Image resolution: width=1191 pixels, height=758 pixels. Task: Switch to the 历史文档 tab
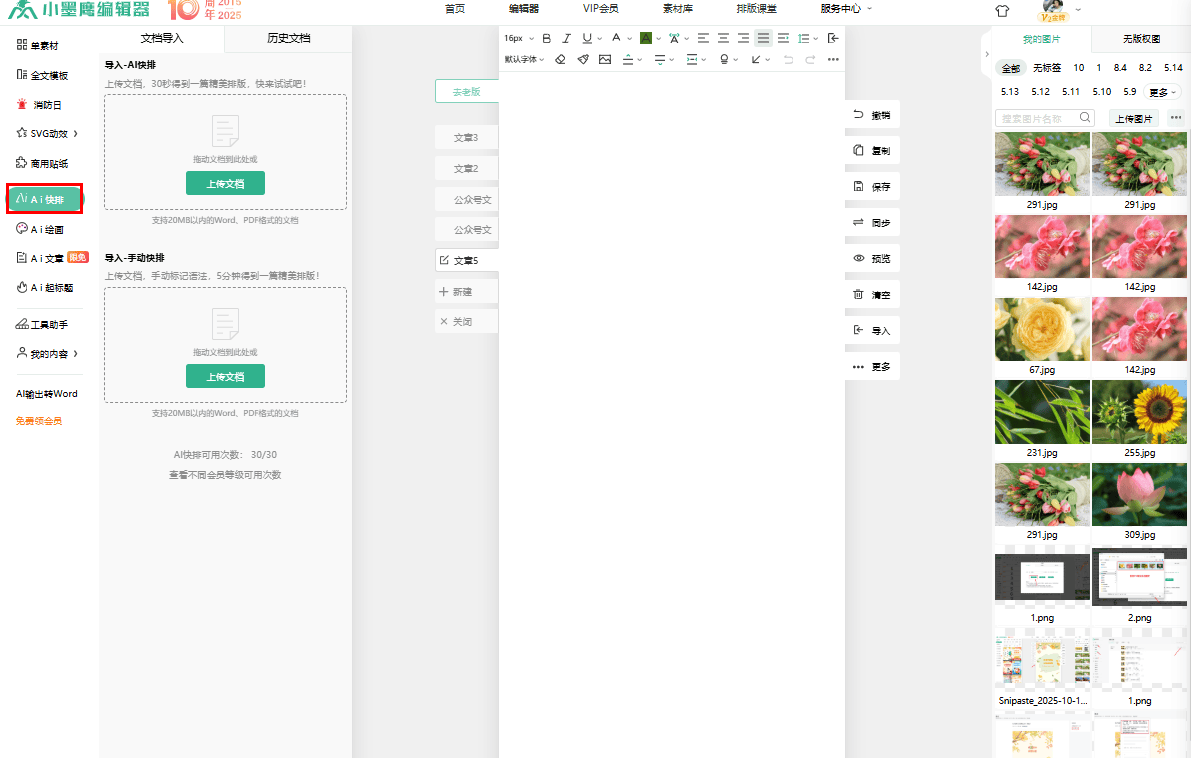coord(289,38)
